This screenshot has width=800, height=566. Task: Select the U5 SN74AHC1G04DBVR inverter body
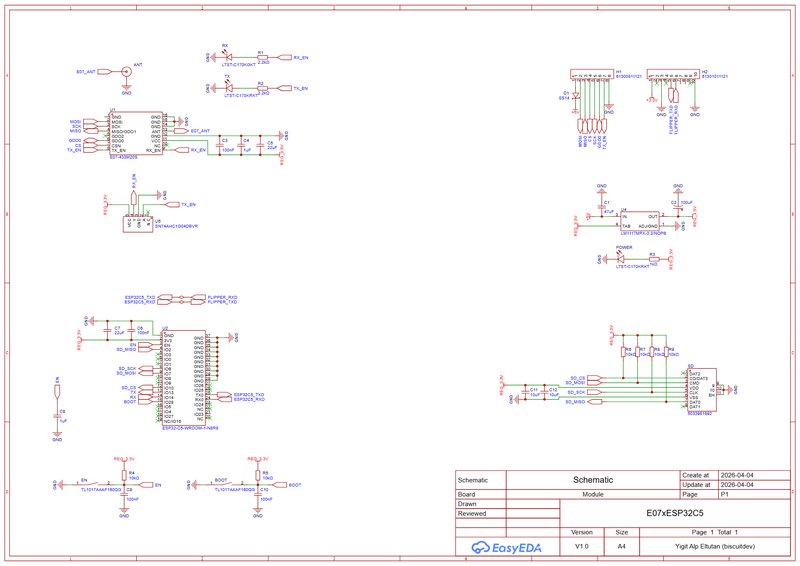[138, 224]
